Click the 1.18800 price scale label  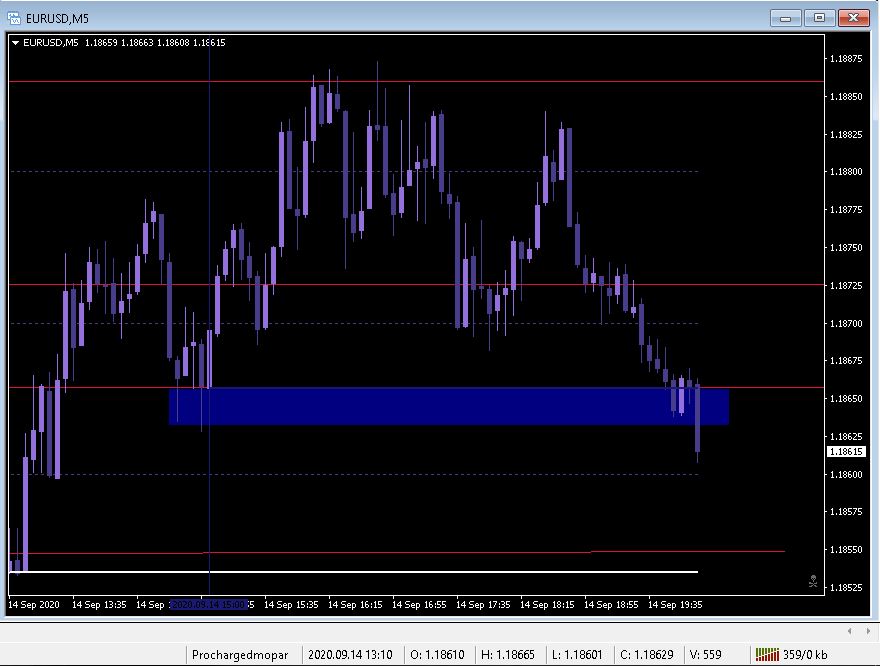pyautogui.click(x=846, y=172)
